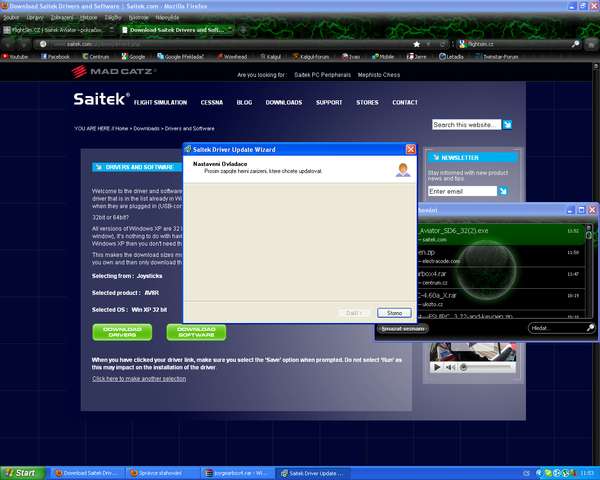Screen dimensions: 600x480
Task: Focus the newsletter 'Enter email' field
Action: [x=462, y=191]
